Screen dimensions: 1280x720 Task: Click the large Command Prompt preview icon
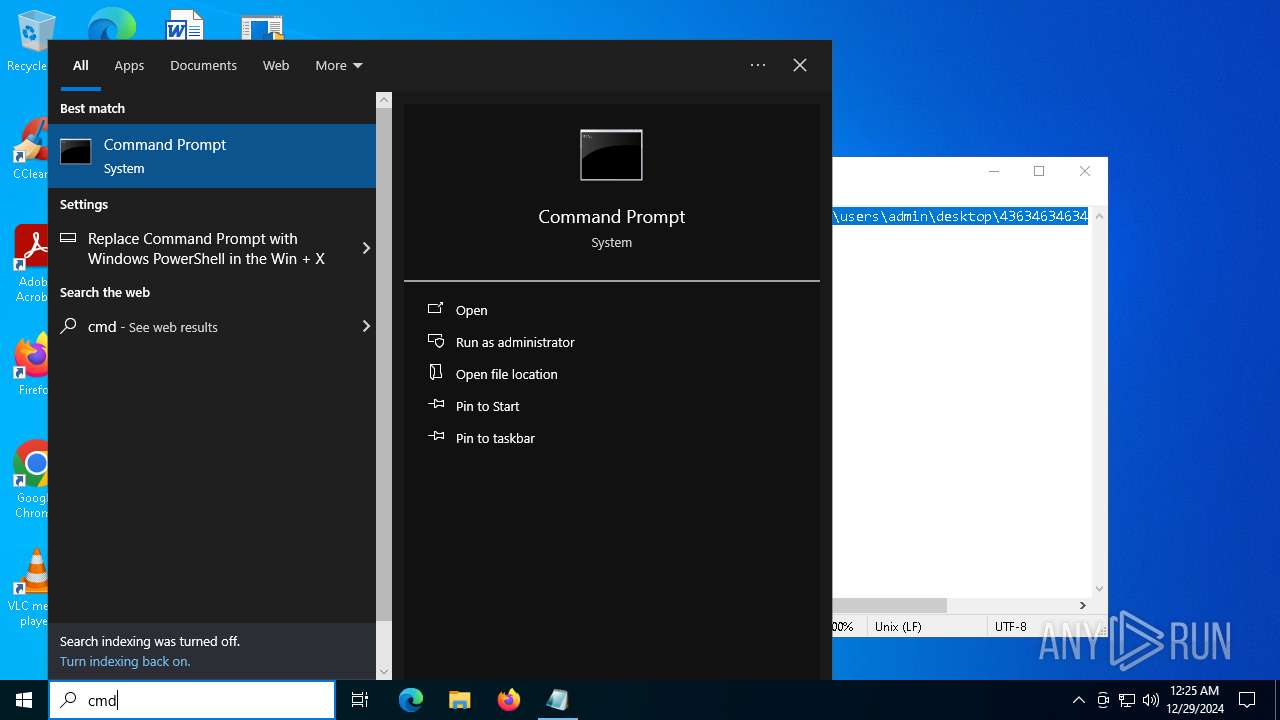point(611,155)
